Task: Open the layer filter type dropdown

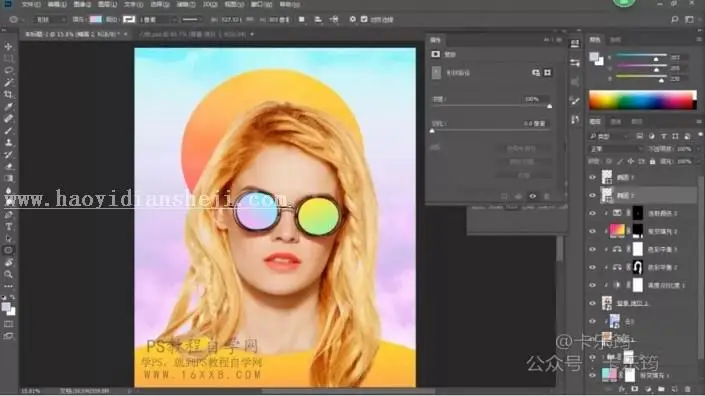Action: click(x=609, y=136)
